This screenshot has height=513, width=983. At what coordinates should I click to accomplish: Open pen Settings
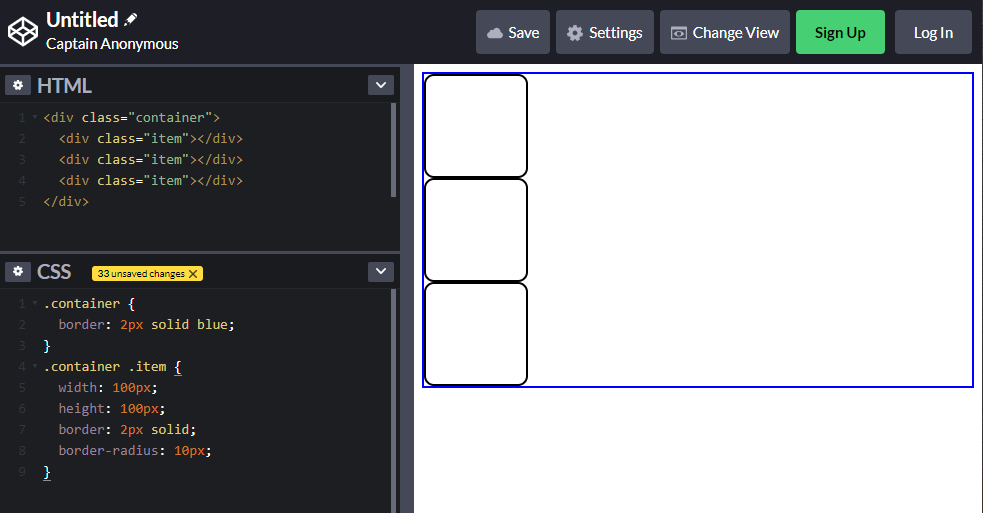[604, 32]
